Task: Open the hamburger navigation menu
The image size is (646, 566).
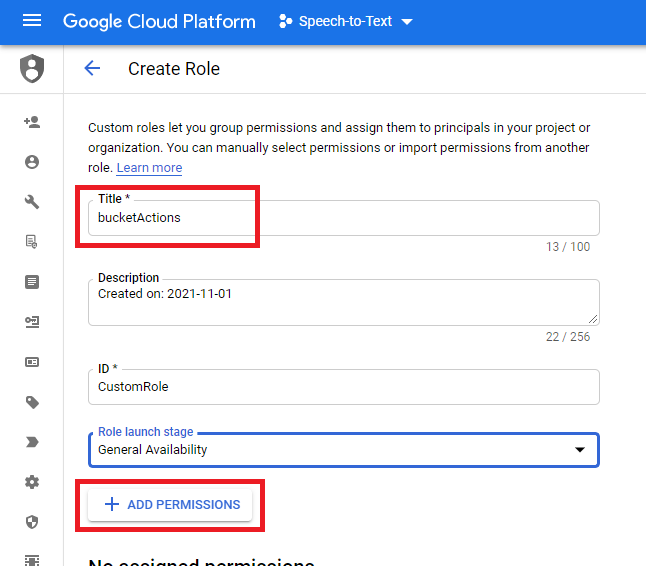Action: tap(31, 21)
